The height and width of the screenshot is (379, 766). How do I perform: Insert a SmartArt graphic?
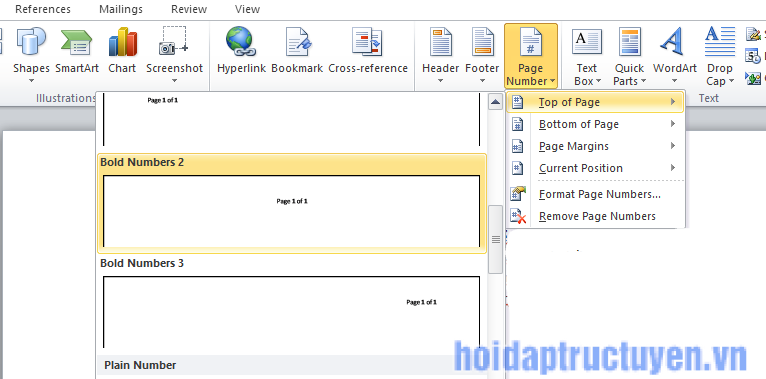pos(77,55)
